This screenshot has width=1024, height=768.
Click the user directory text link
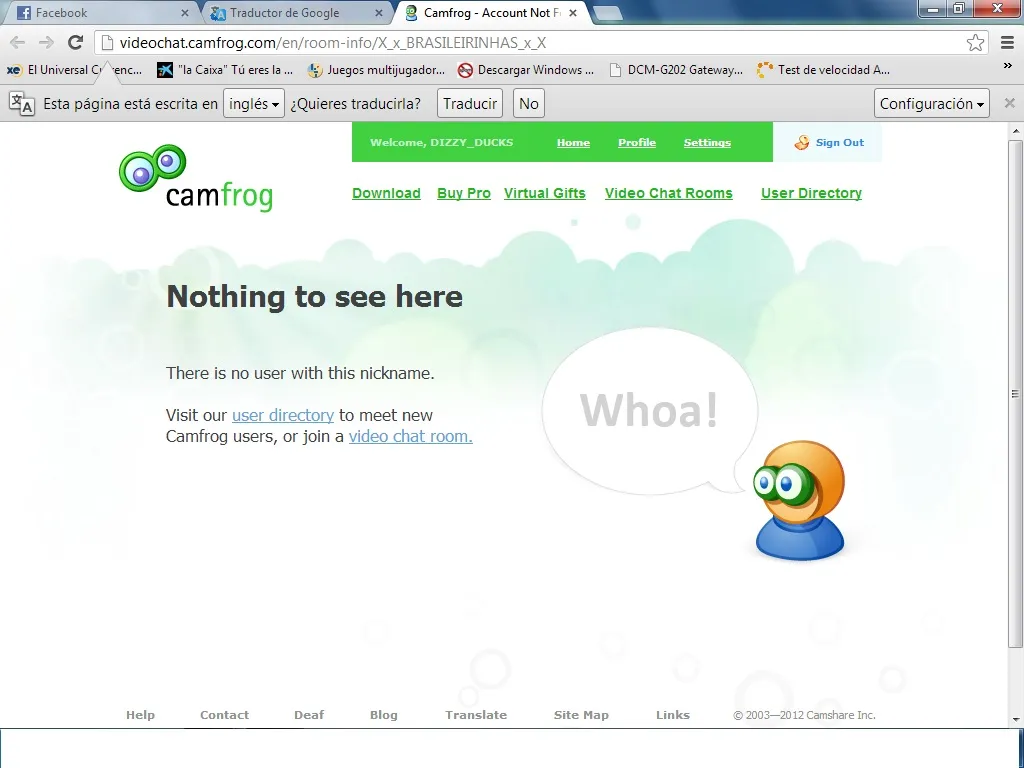click(282, 415)
